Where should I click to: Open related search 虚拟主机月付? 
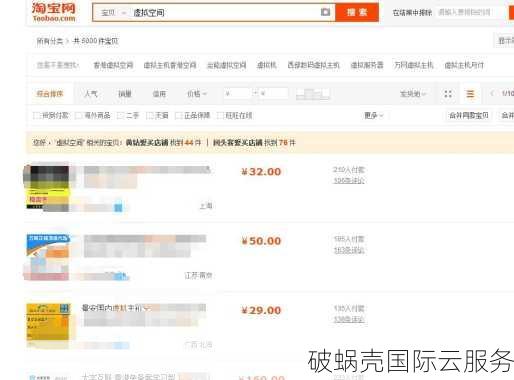tap(464, 65)
